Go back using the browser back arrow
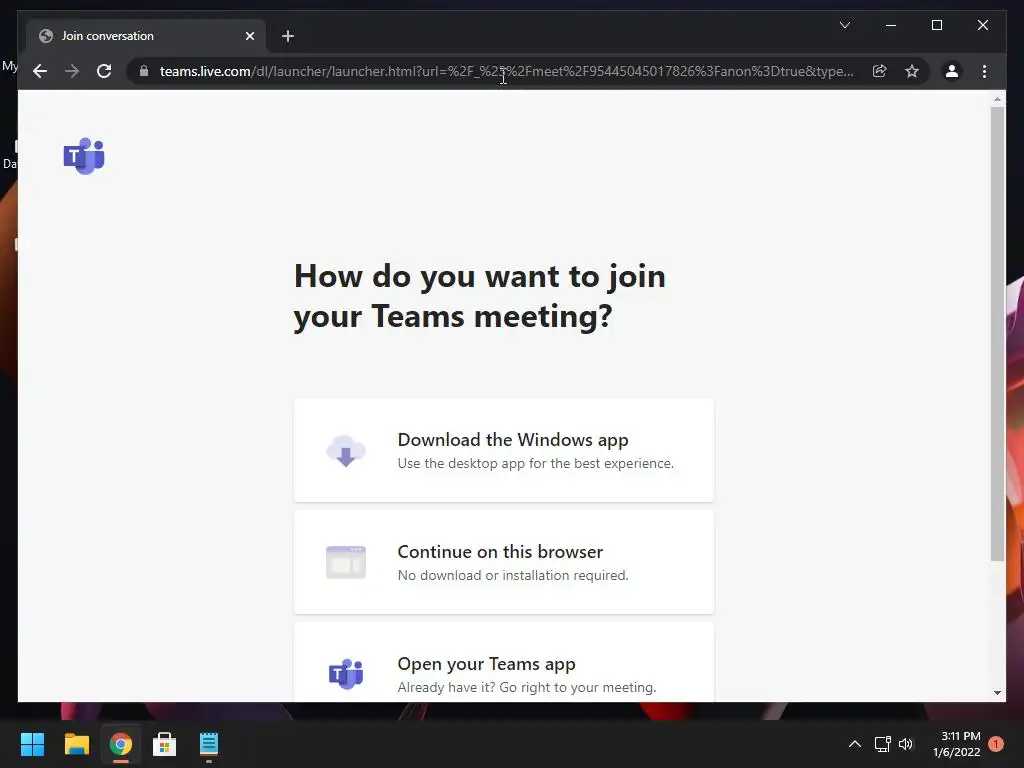The image size is (1024, 768). (x=40, y=71)
